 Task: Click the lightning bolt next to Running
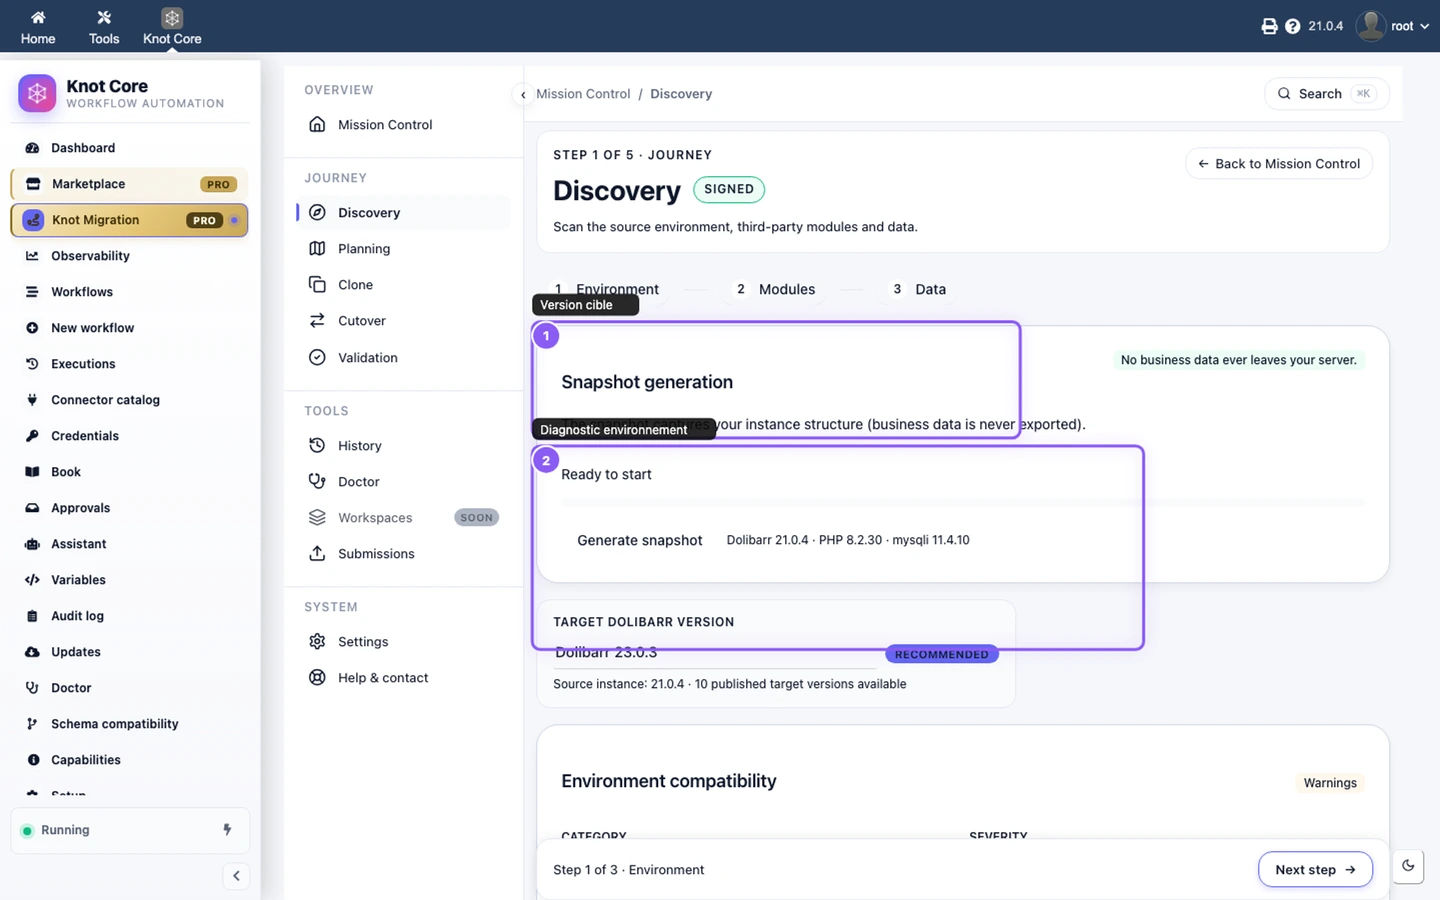[x=227, y=830]
